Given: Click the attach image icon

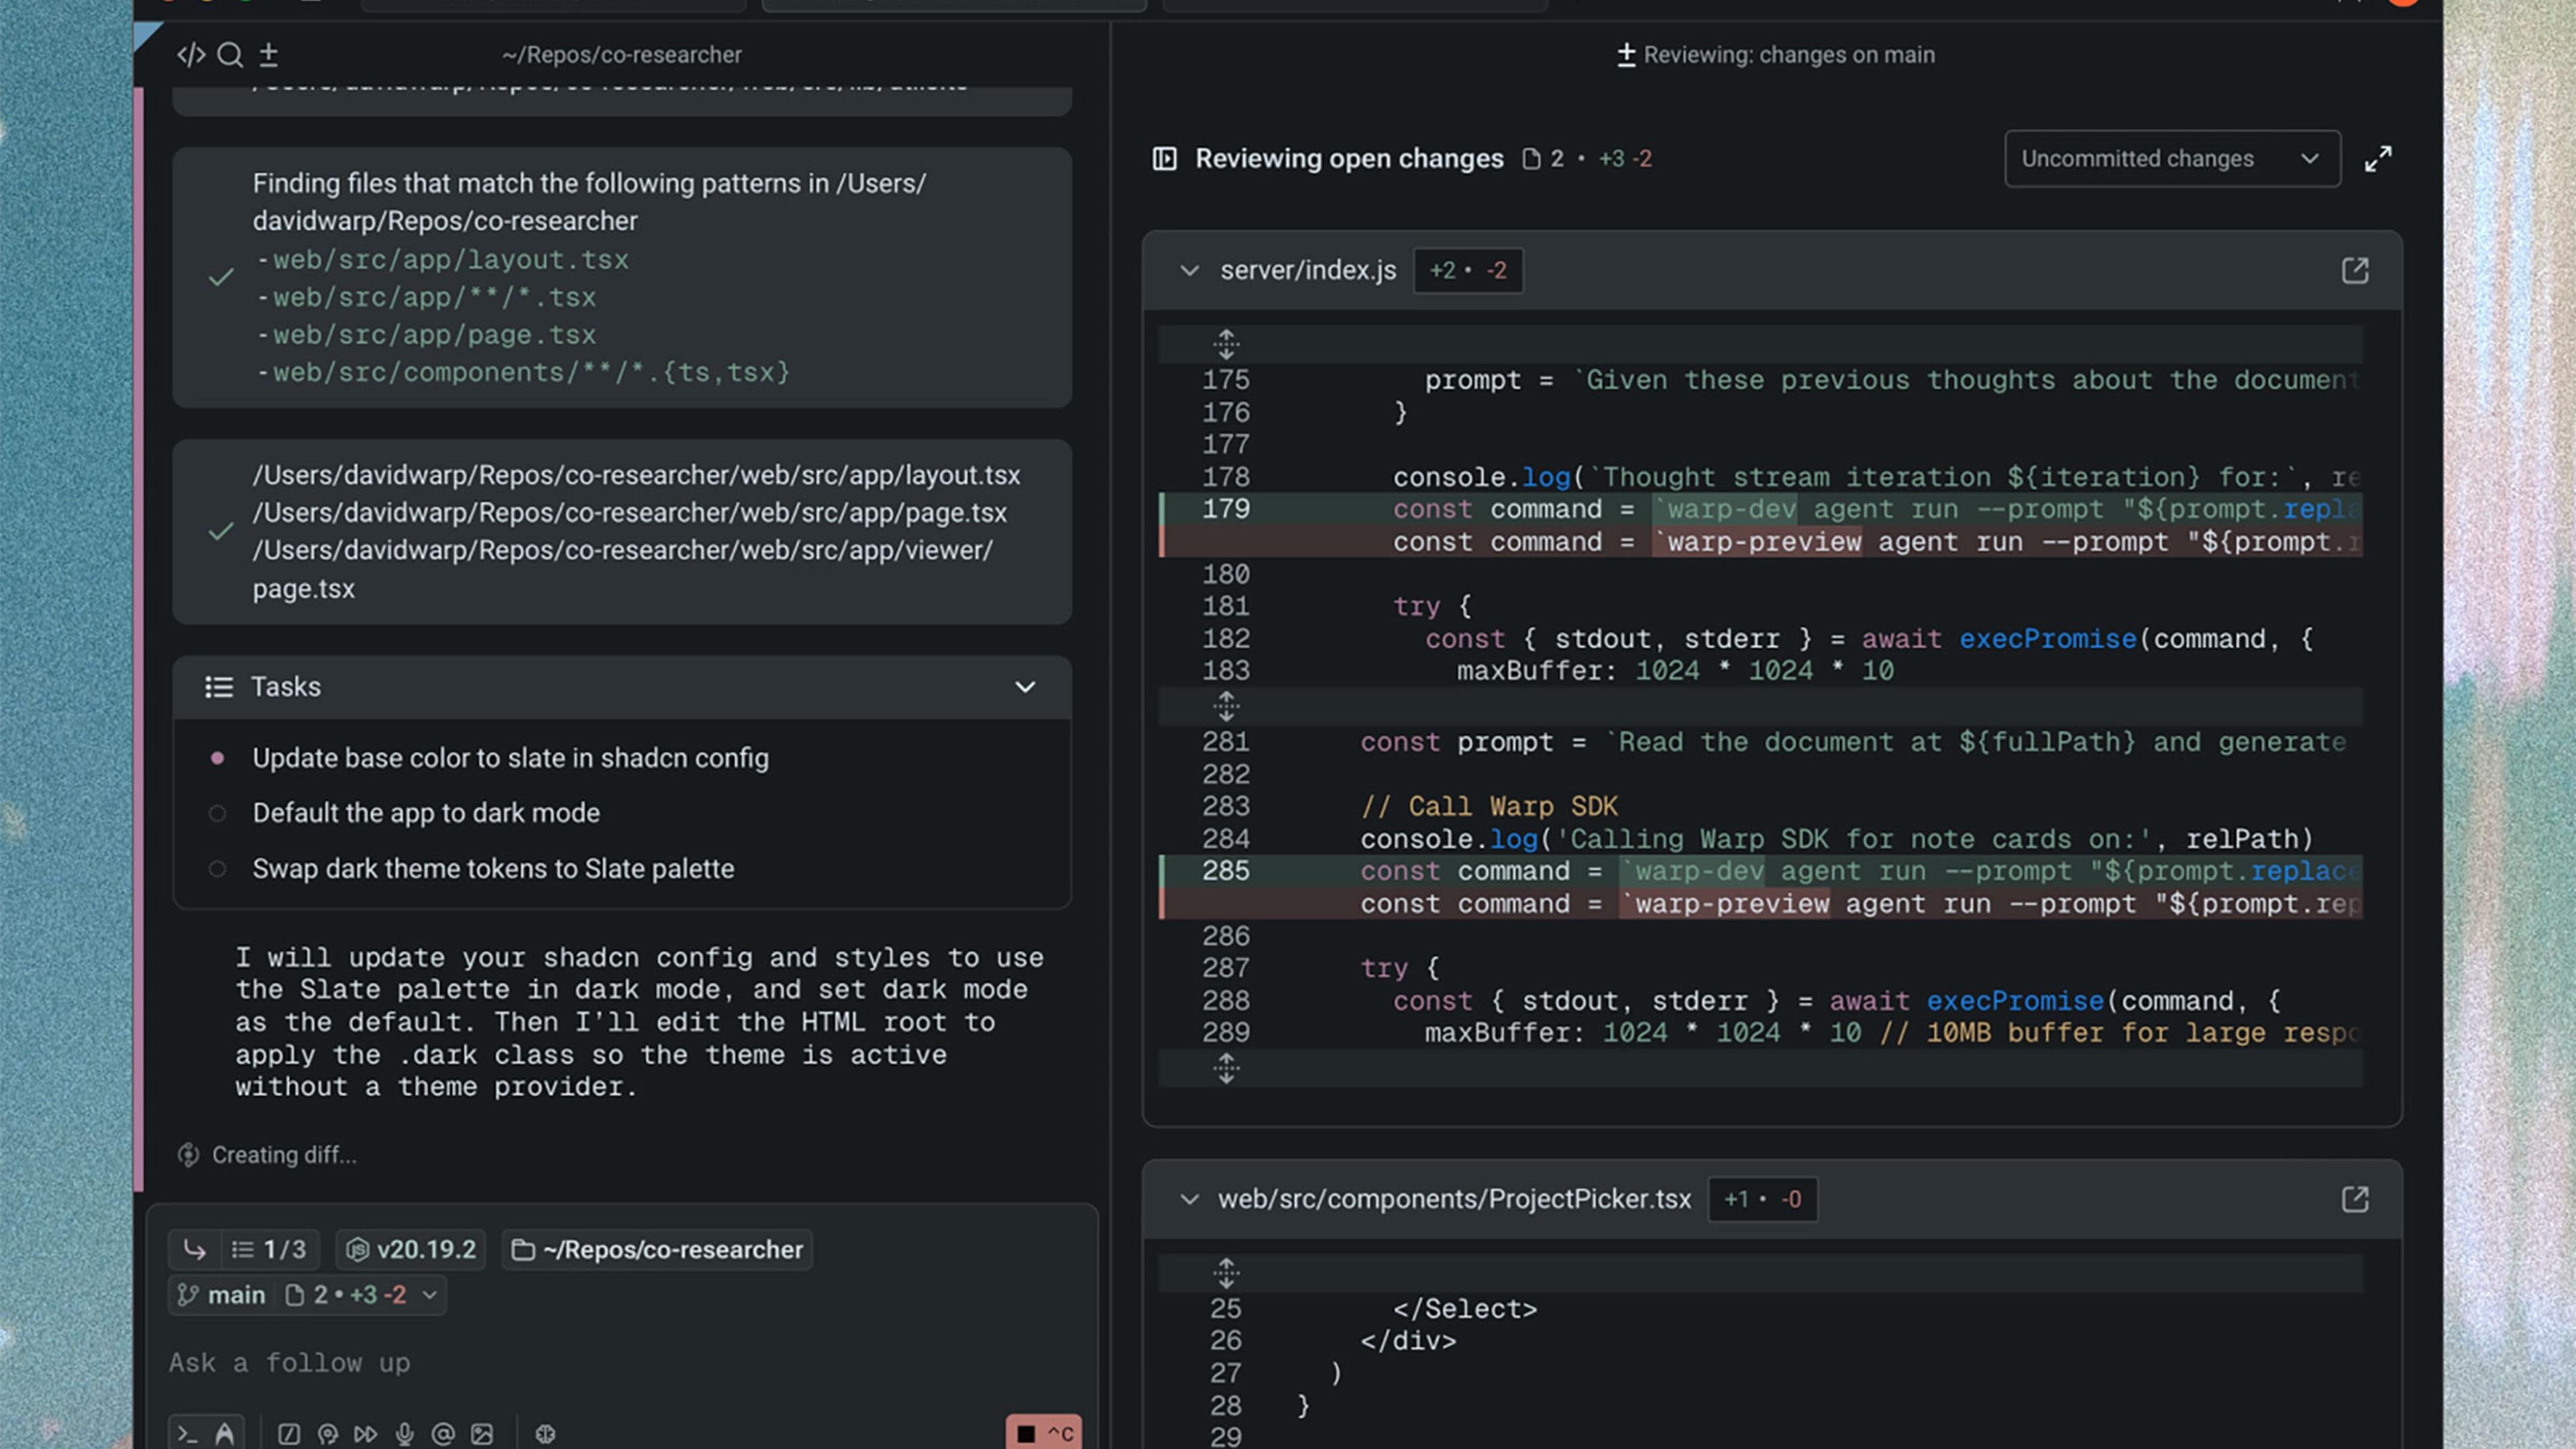Looking at the screenshot, I should tap(482, 1434).
